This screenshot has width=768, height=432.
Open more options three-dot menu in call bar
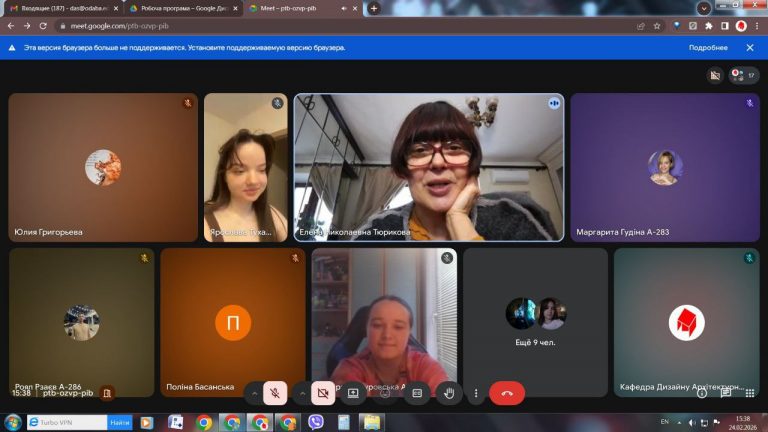(476, 393)
